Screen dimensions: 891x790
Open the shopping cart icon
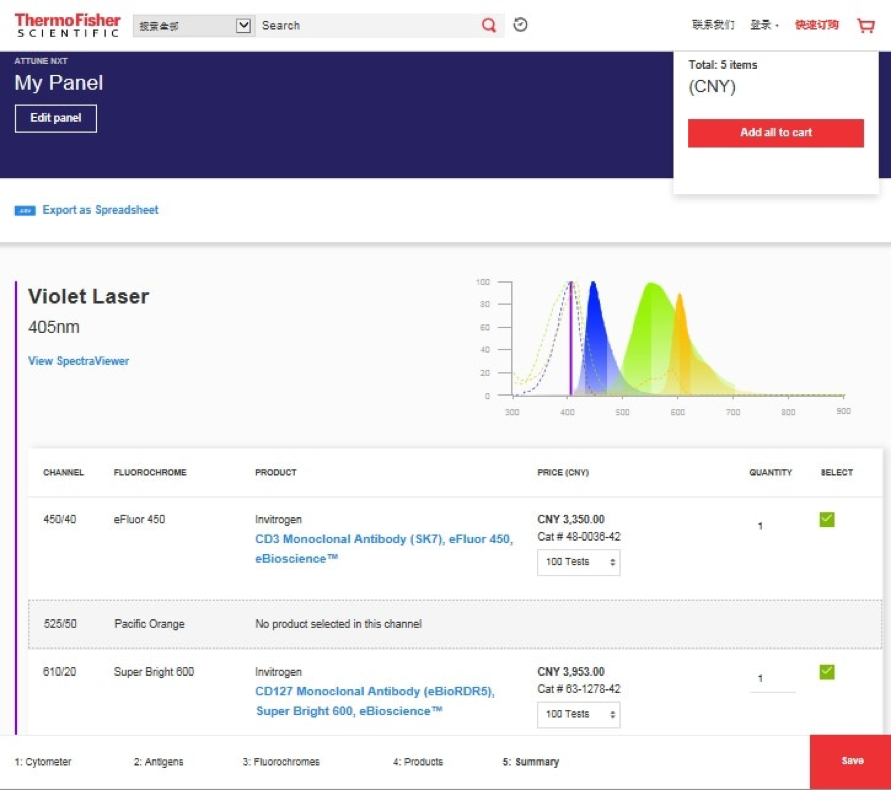pyautogui.click(x=866, y=26)
